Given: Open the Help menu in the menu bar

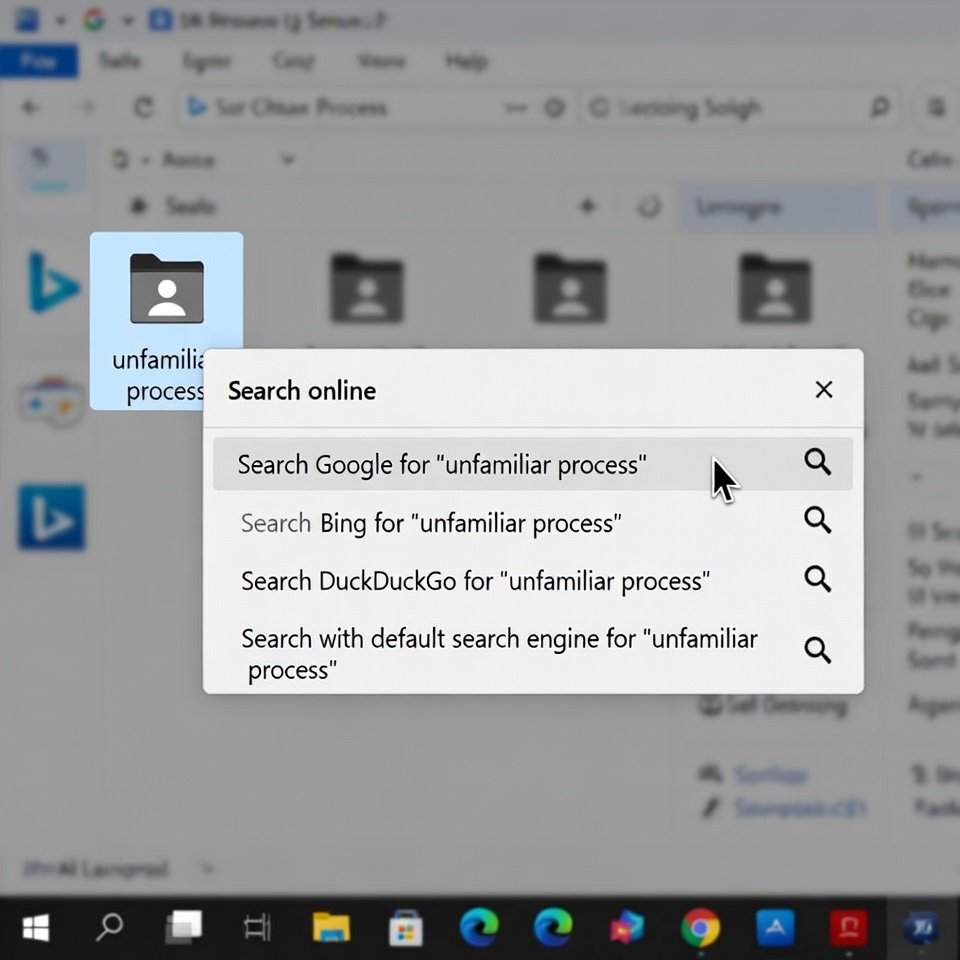Looking at the screenshot, I should 466,62.
